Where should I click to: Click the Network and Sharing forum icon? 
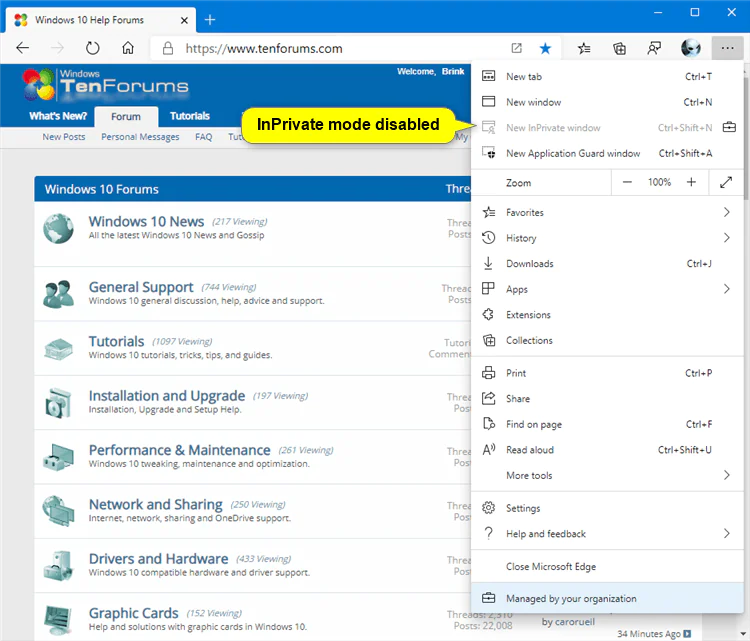(58, 511)
